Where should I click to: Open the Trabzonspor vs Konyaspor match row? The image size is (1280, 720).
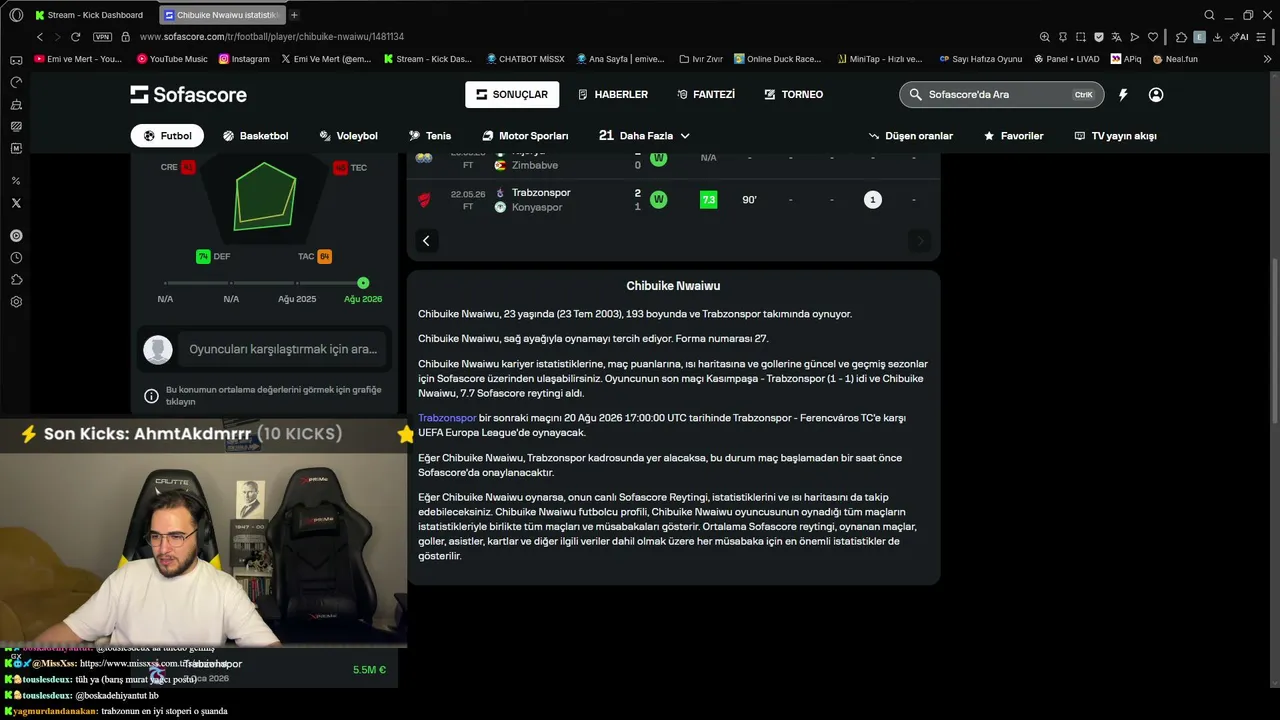click(x=673, y=200)
